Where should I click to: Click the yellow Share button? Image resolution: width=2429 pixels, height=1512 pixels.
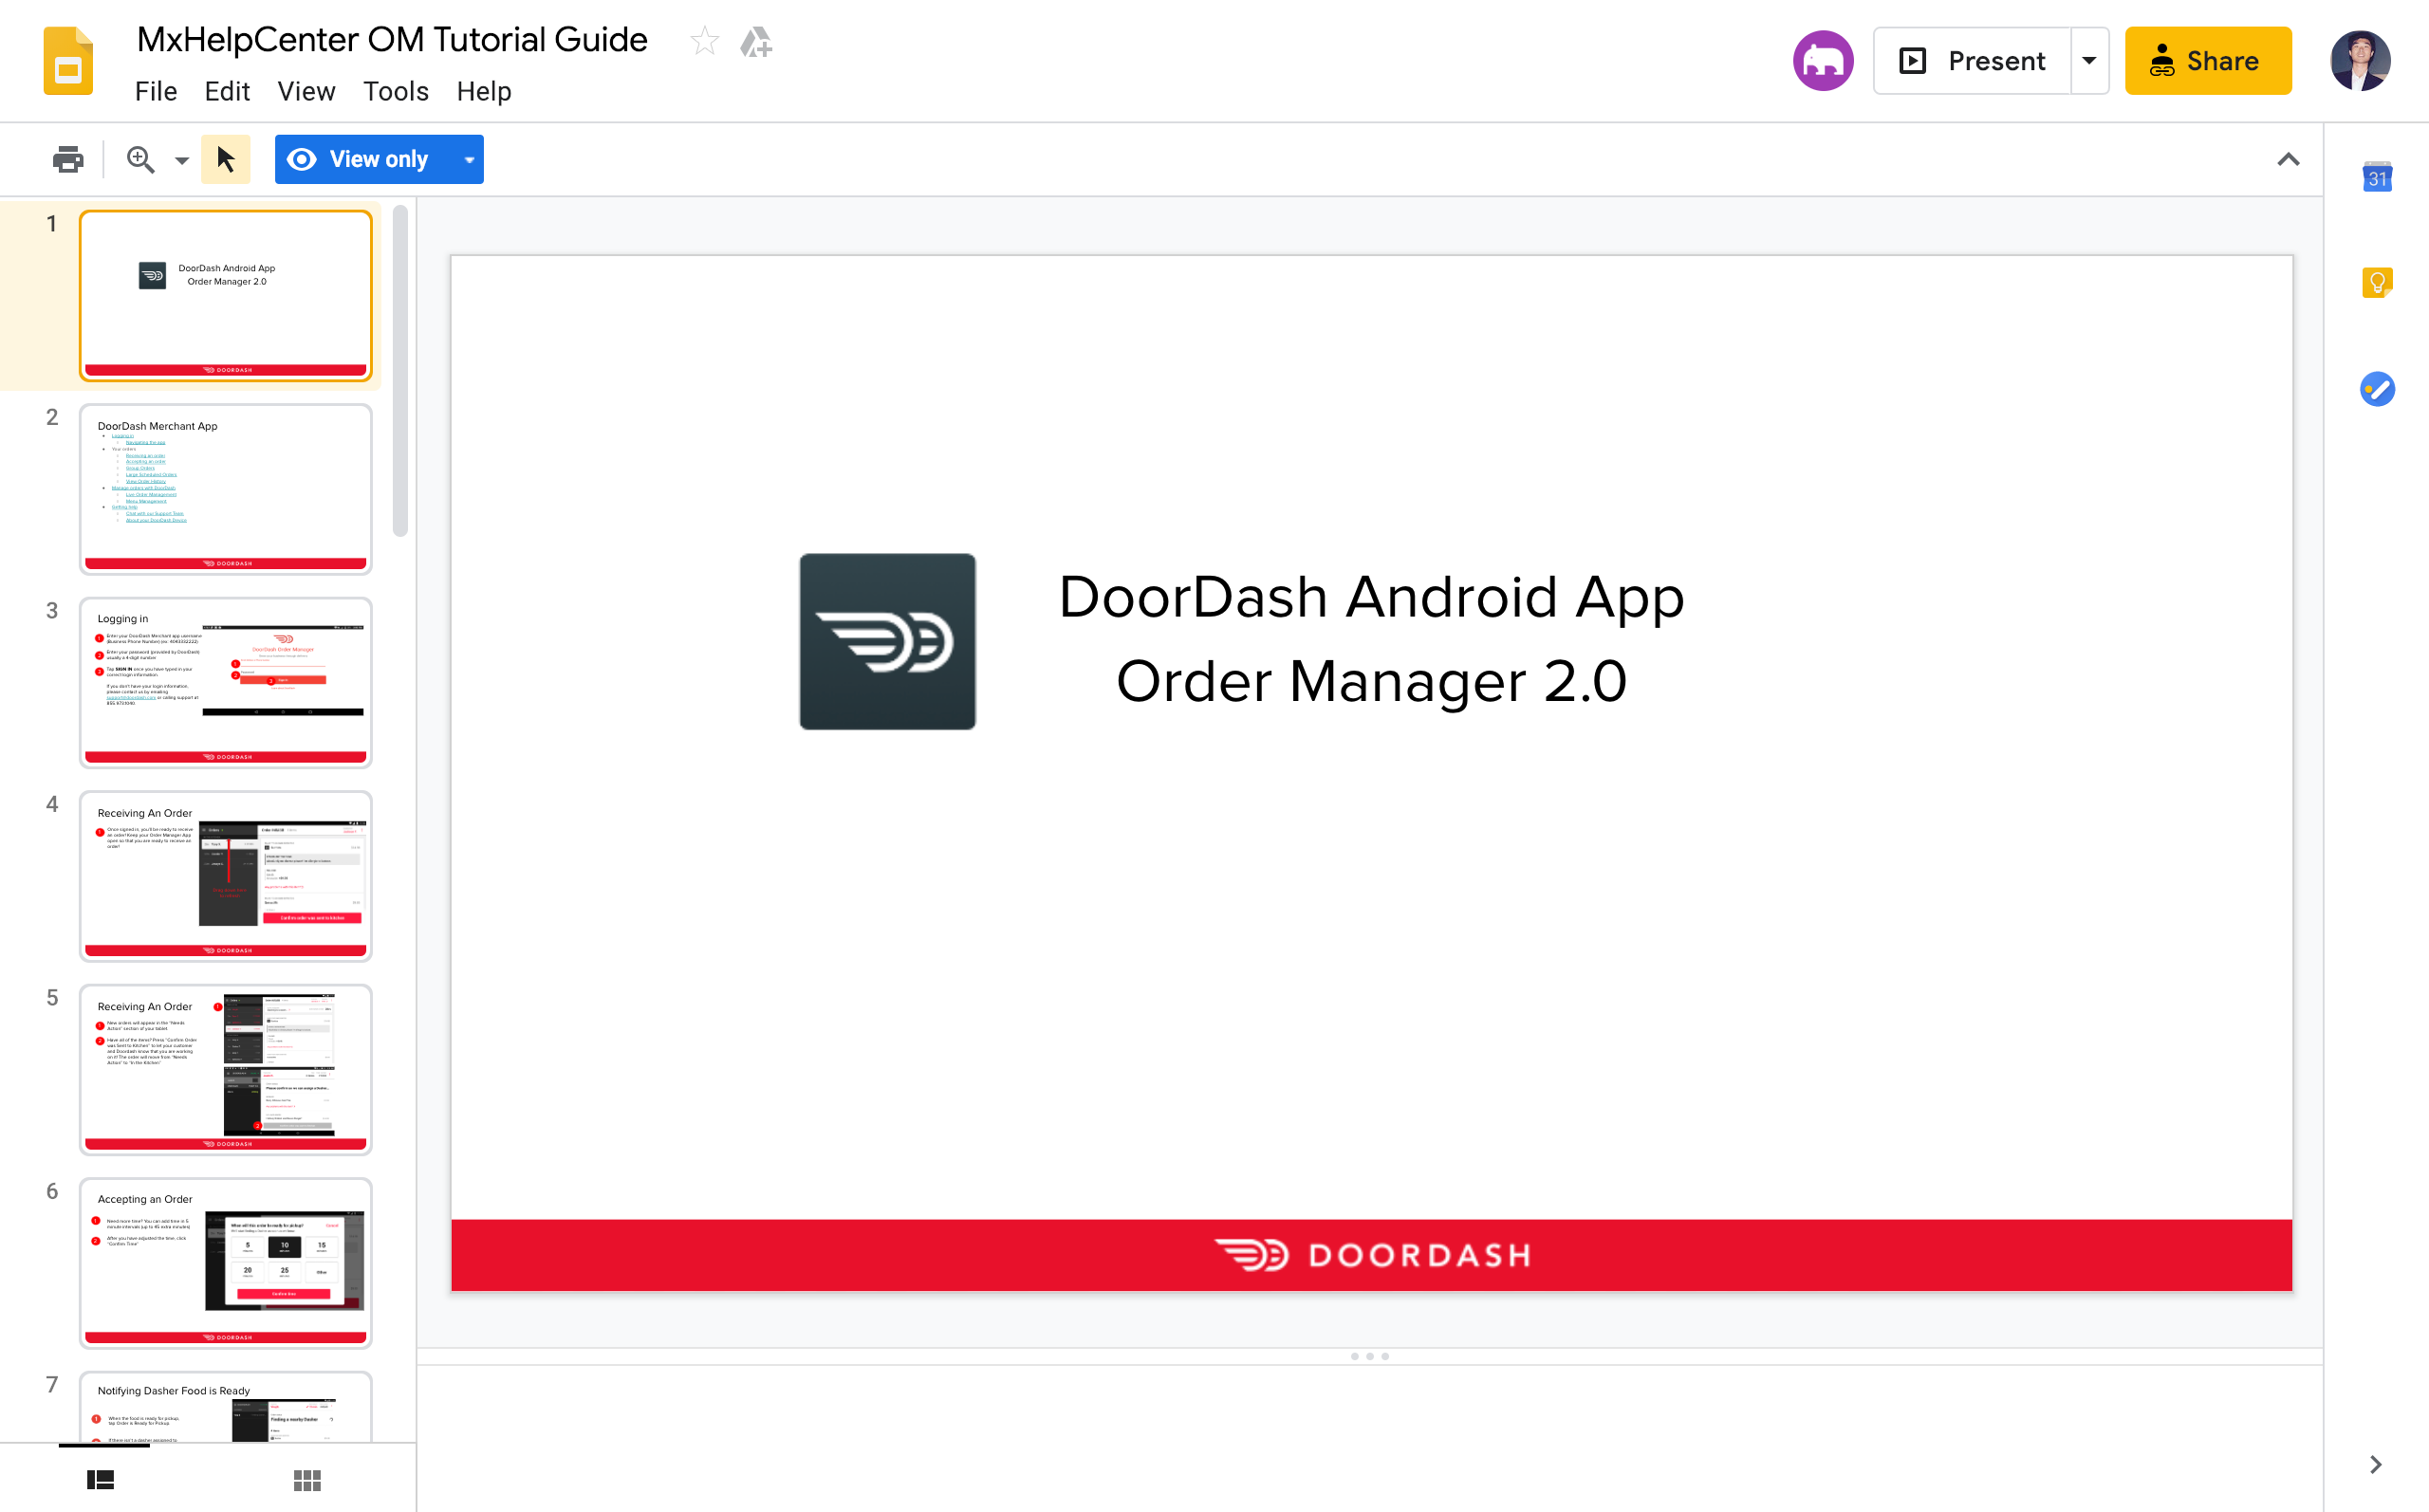2208,61
